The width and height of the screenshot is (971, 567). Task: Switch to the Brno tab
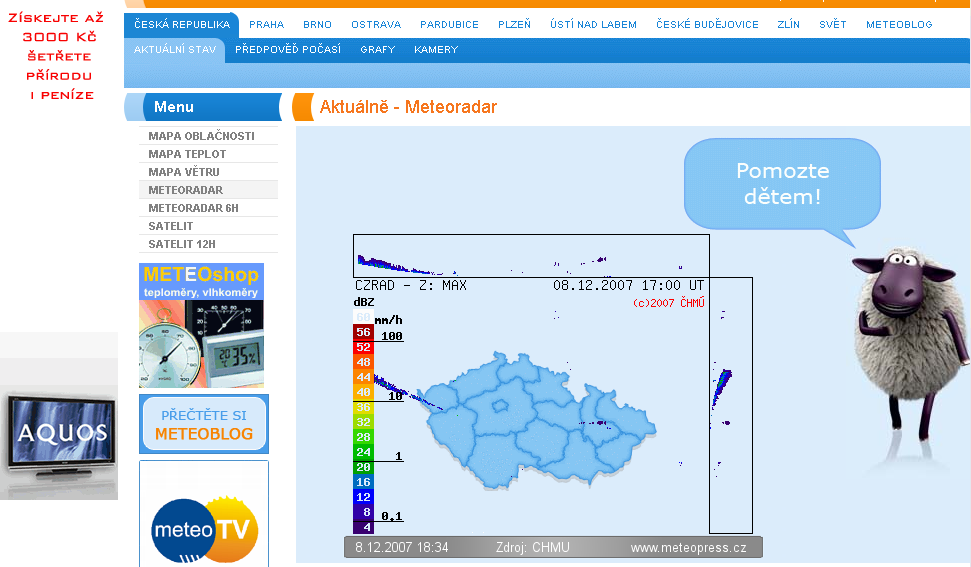point(317,24)
